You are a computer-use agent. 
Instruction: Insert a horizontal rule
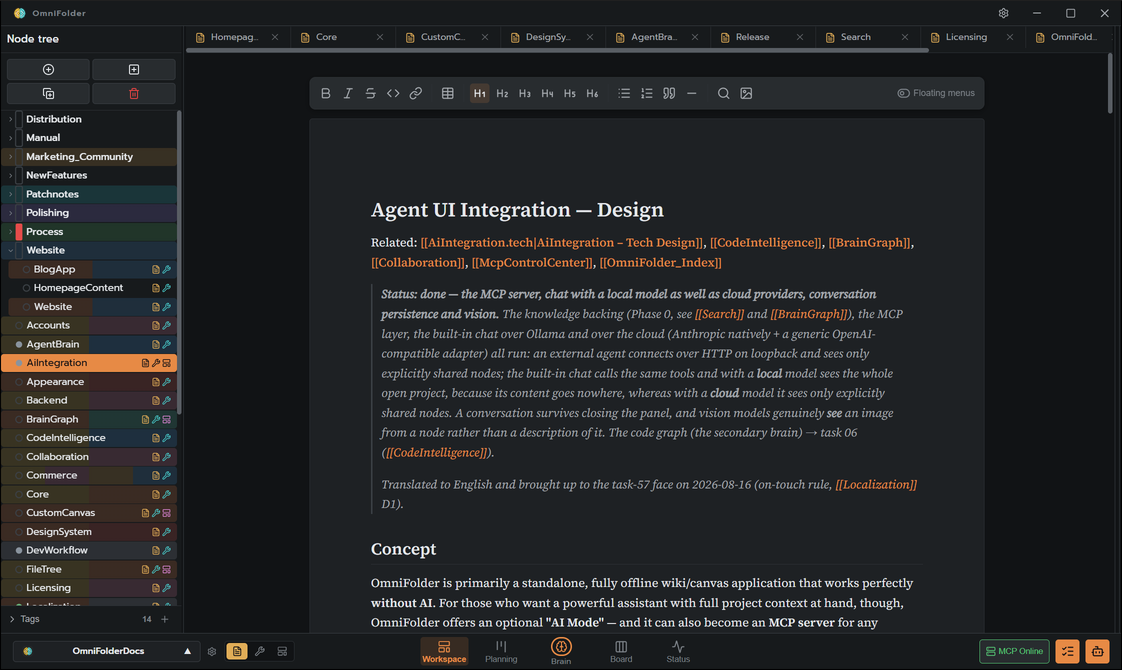pos(691,93)
